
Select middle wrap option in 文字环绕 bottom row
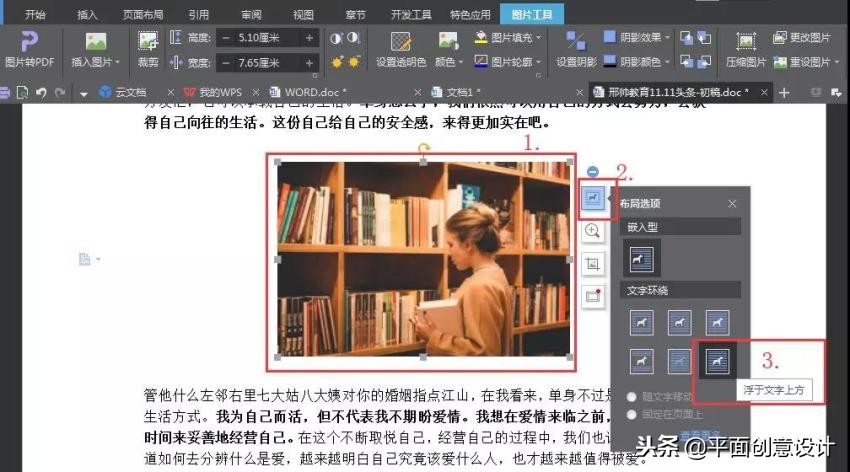pyautogui.click(x=679, y=361)
